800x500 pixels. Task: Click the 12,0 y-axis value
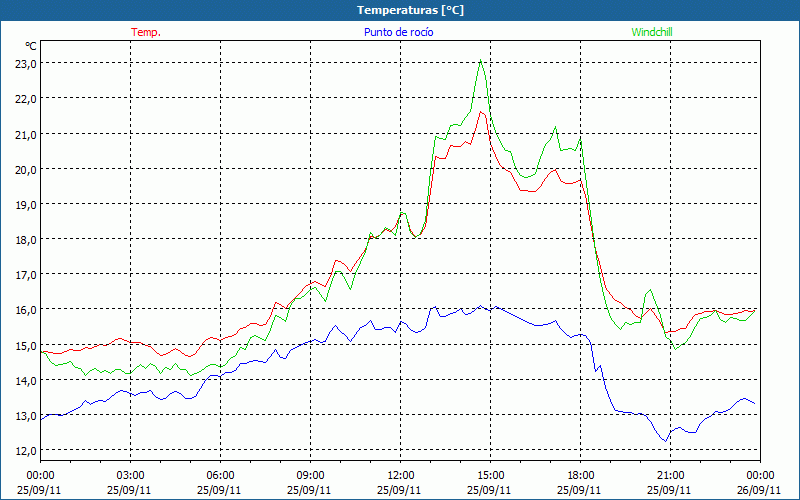point(27,451)
